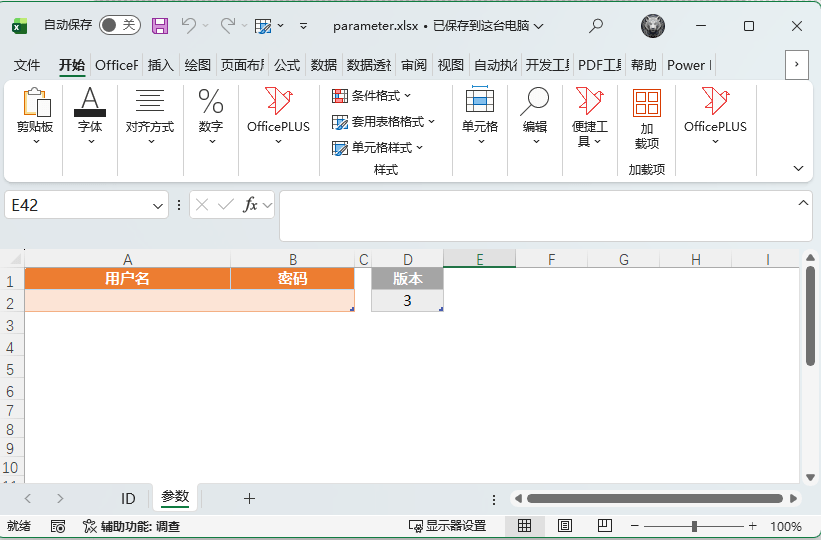Select cell D2 containing 3
The height and width of the screenshot is (540, 821).
coord(407,301)
